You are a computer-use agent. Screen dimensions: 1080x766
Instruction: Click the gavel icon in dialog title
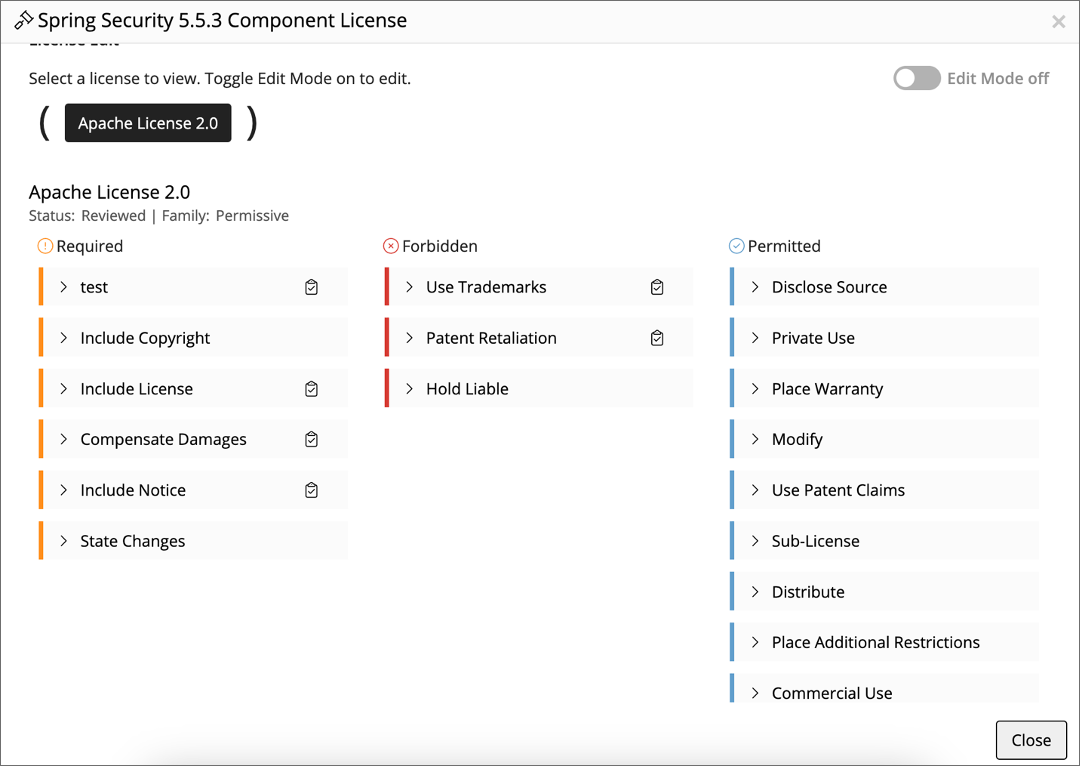click(x=23, y=21)
